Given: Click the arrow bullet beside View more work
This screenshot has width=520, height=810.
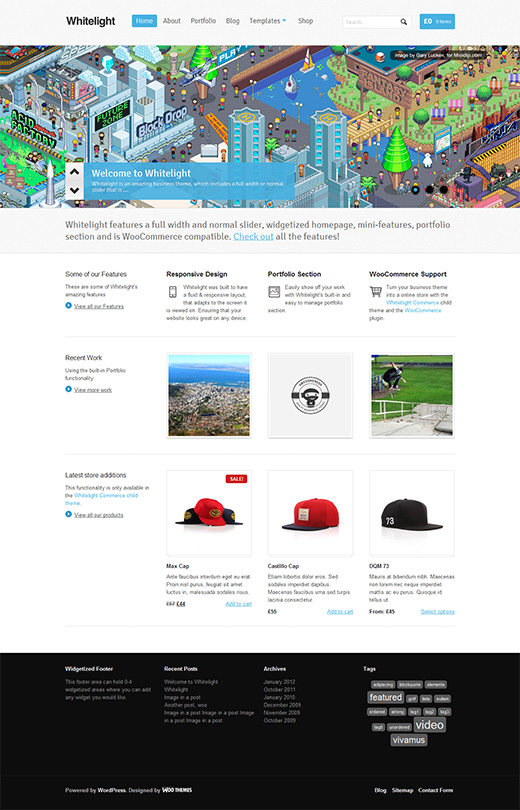Looking at the screenshot, I should pos(68,389).
